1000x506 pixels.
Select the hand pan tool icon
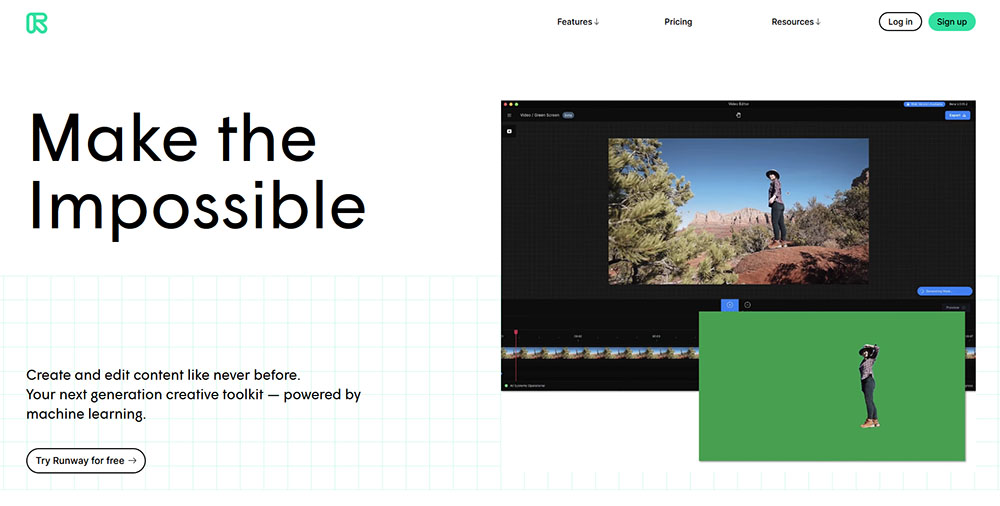pyautogui.click(x=739, y=115)
